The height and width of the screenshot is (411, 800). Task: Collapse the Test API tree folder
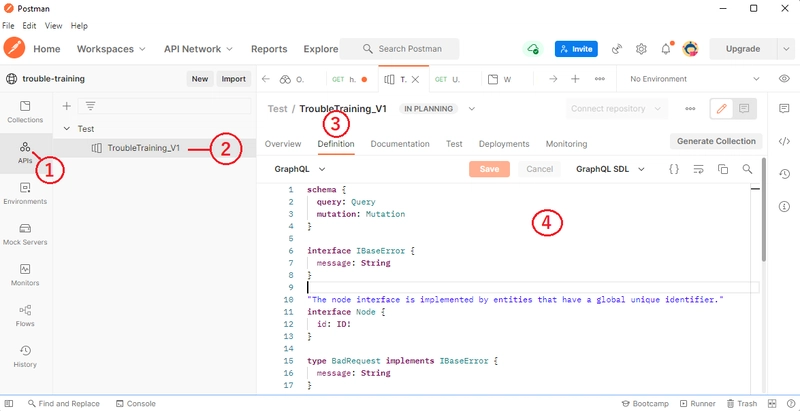point(66,129)
